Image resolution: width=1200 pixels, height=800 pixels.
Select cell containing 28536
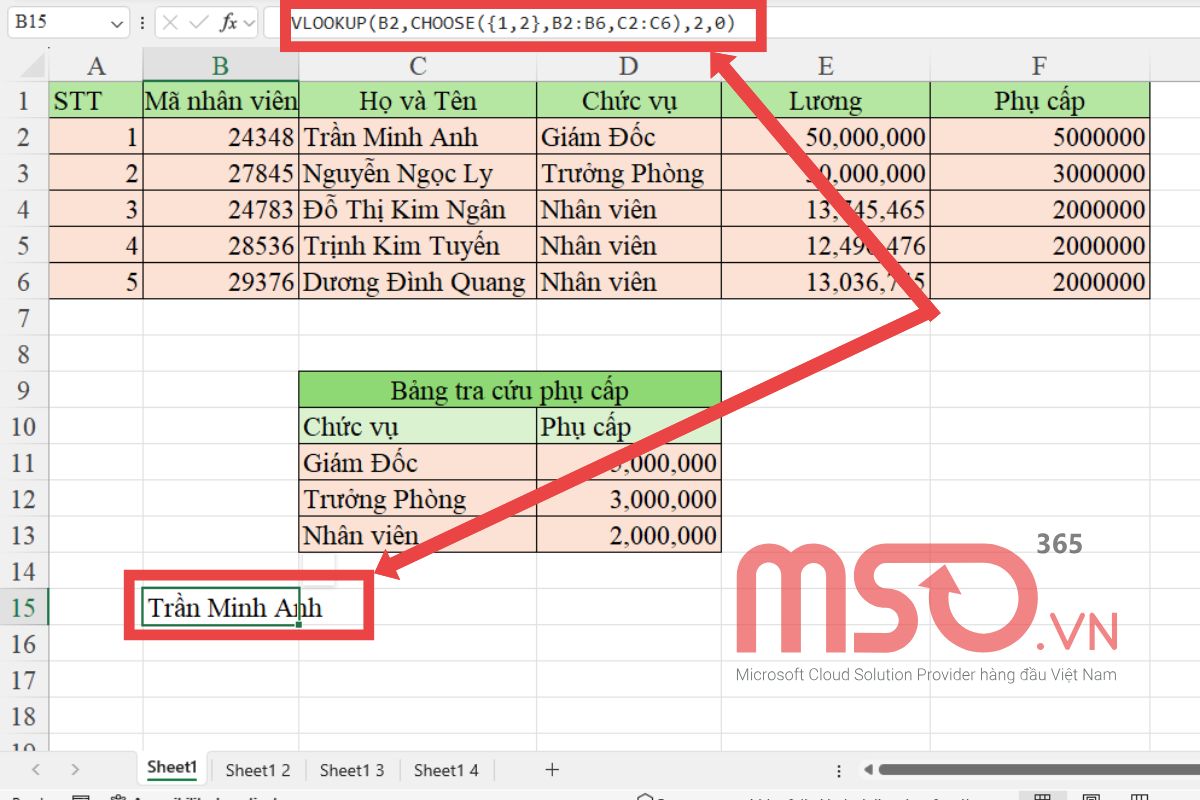(x=221, y=245)
